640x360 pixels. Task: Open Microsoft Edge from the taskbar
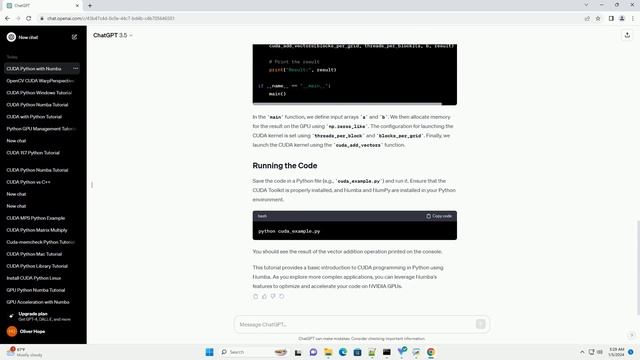[342, 352]
